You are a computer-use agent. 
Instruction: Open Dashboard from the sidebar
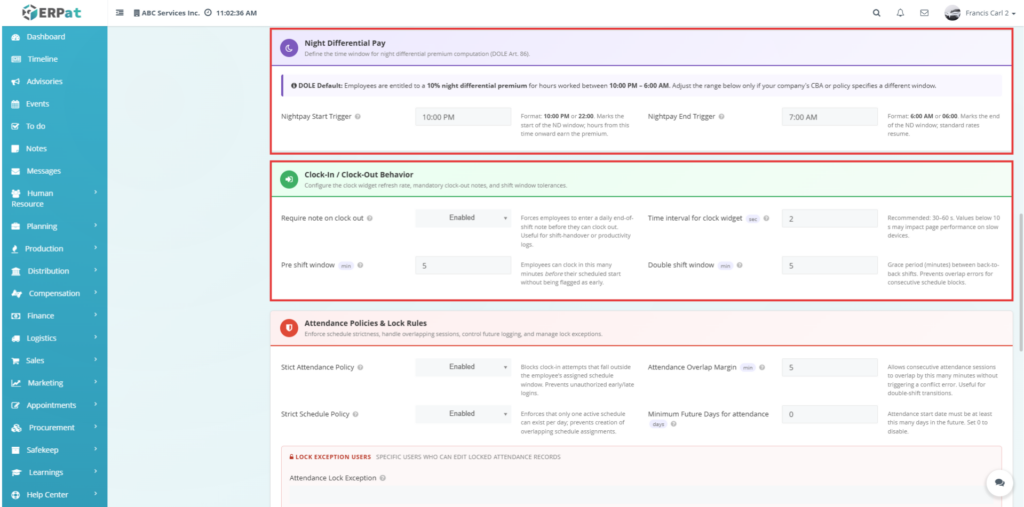46,37
